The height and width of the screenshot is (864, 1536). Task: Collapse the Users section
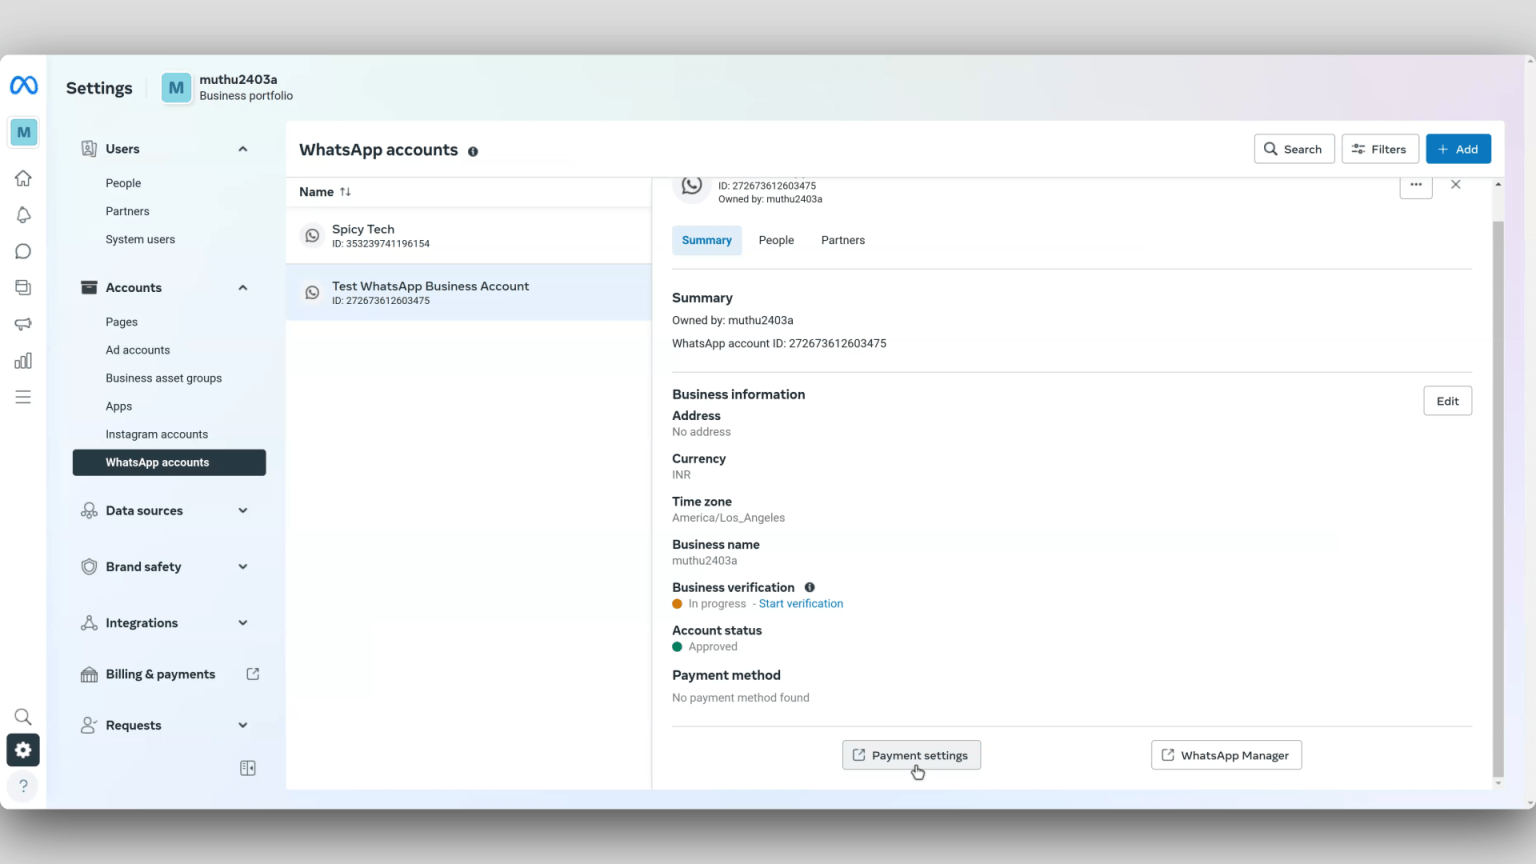(242, 149)
